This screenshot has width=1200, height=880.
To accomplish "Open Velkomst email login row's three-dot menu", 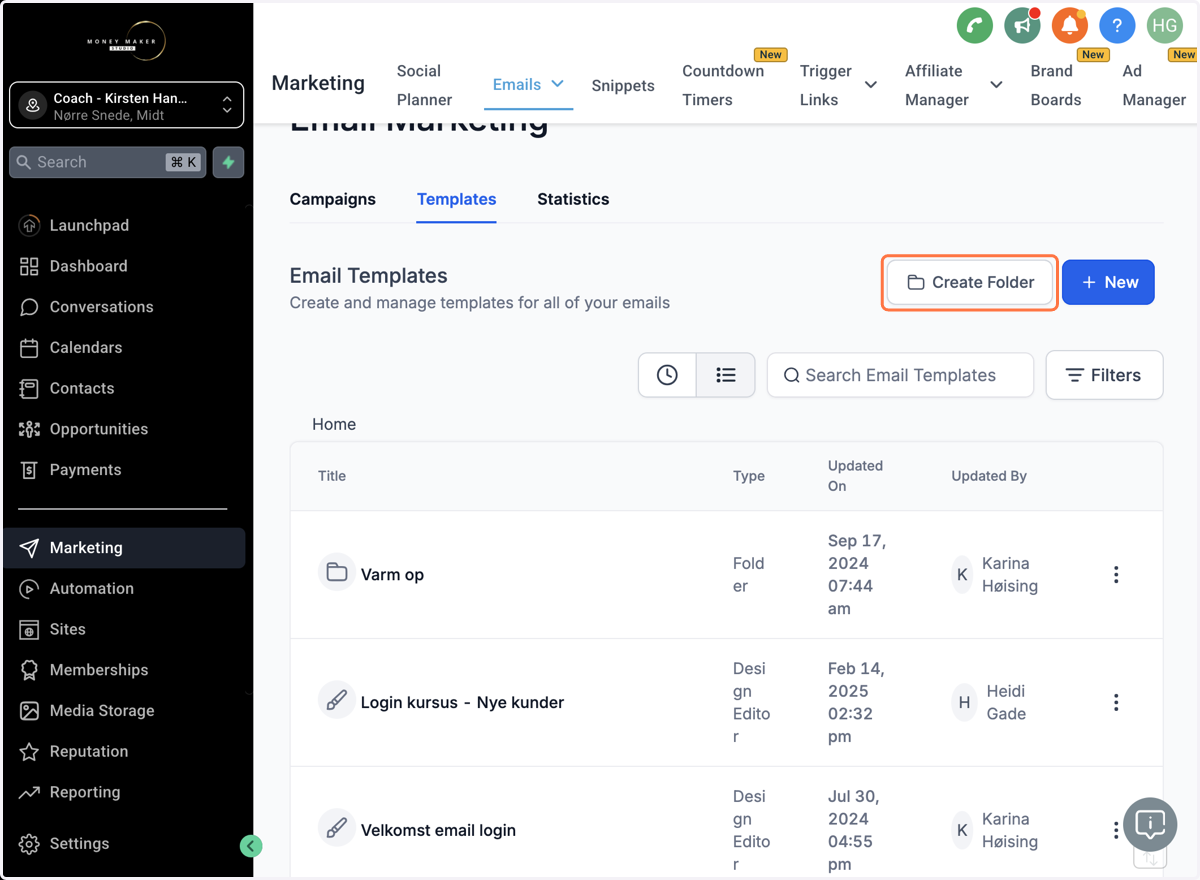I will (1116, 830).
